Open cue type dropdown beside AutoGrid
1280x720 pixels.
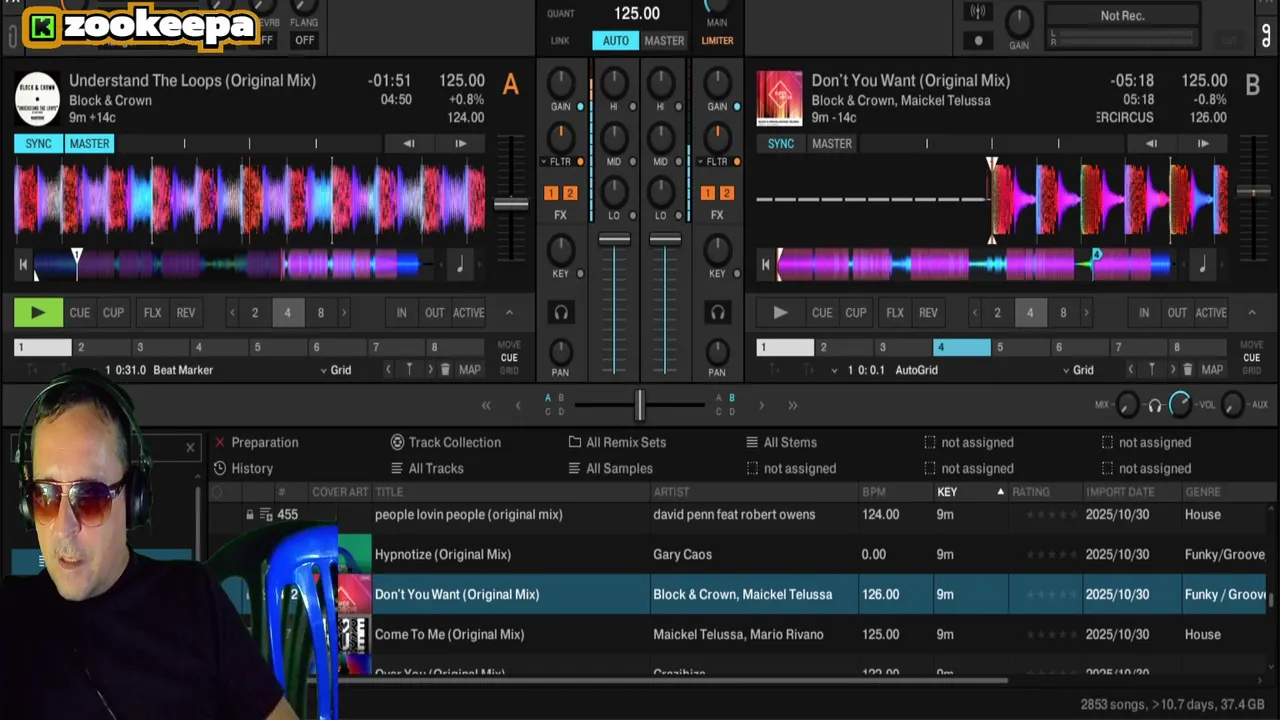coord(835,370)
